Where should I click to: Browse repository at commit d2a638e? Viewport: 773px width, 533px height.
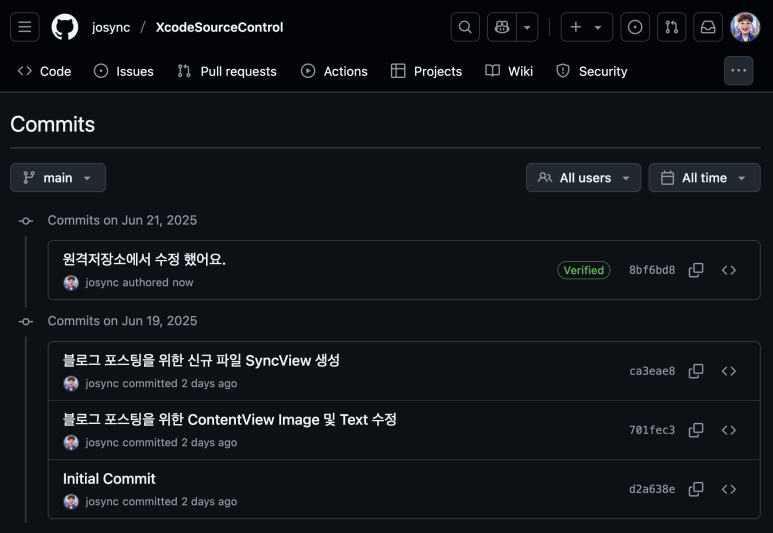tap(729, 489)
